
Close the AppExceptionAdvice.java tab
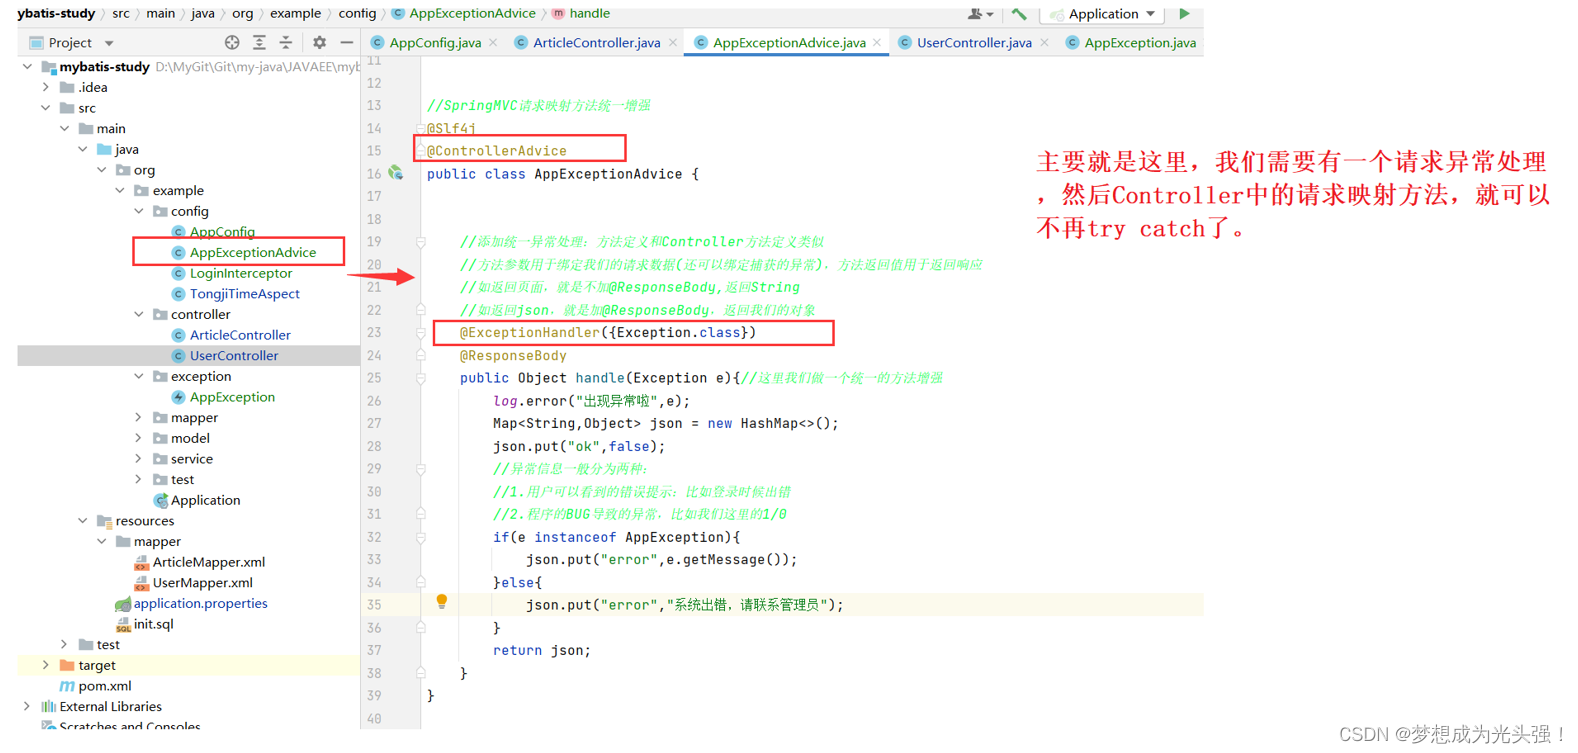[x=877, y=43]
